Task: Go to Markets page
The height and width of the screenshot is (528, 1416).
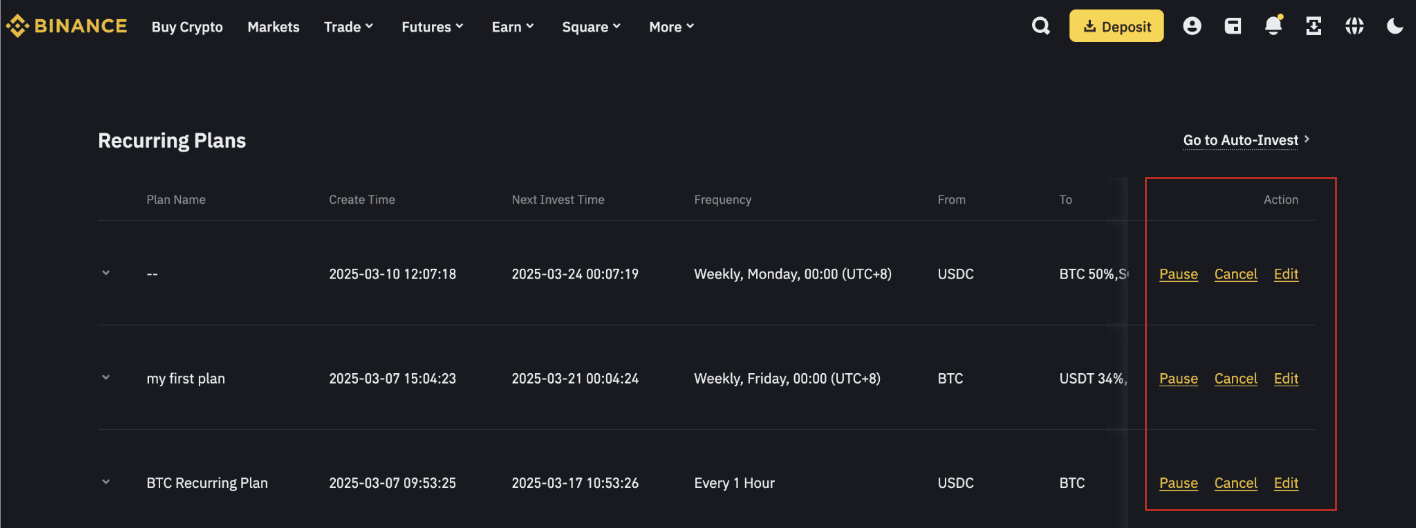Action: tap(273, 27)
